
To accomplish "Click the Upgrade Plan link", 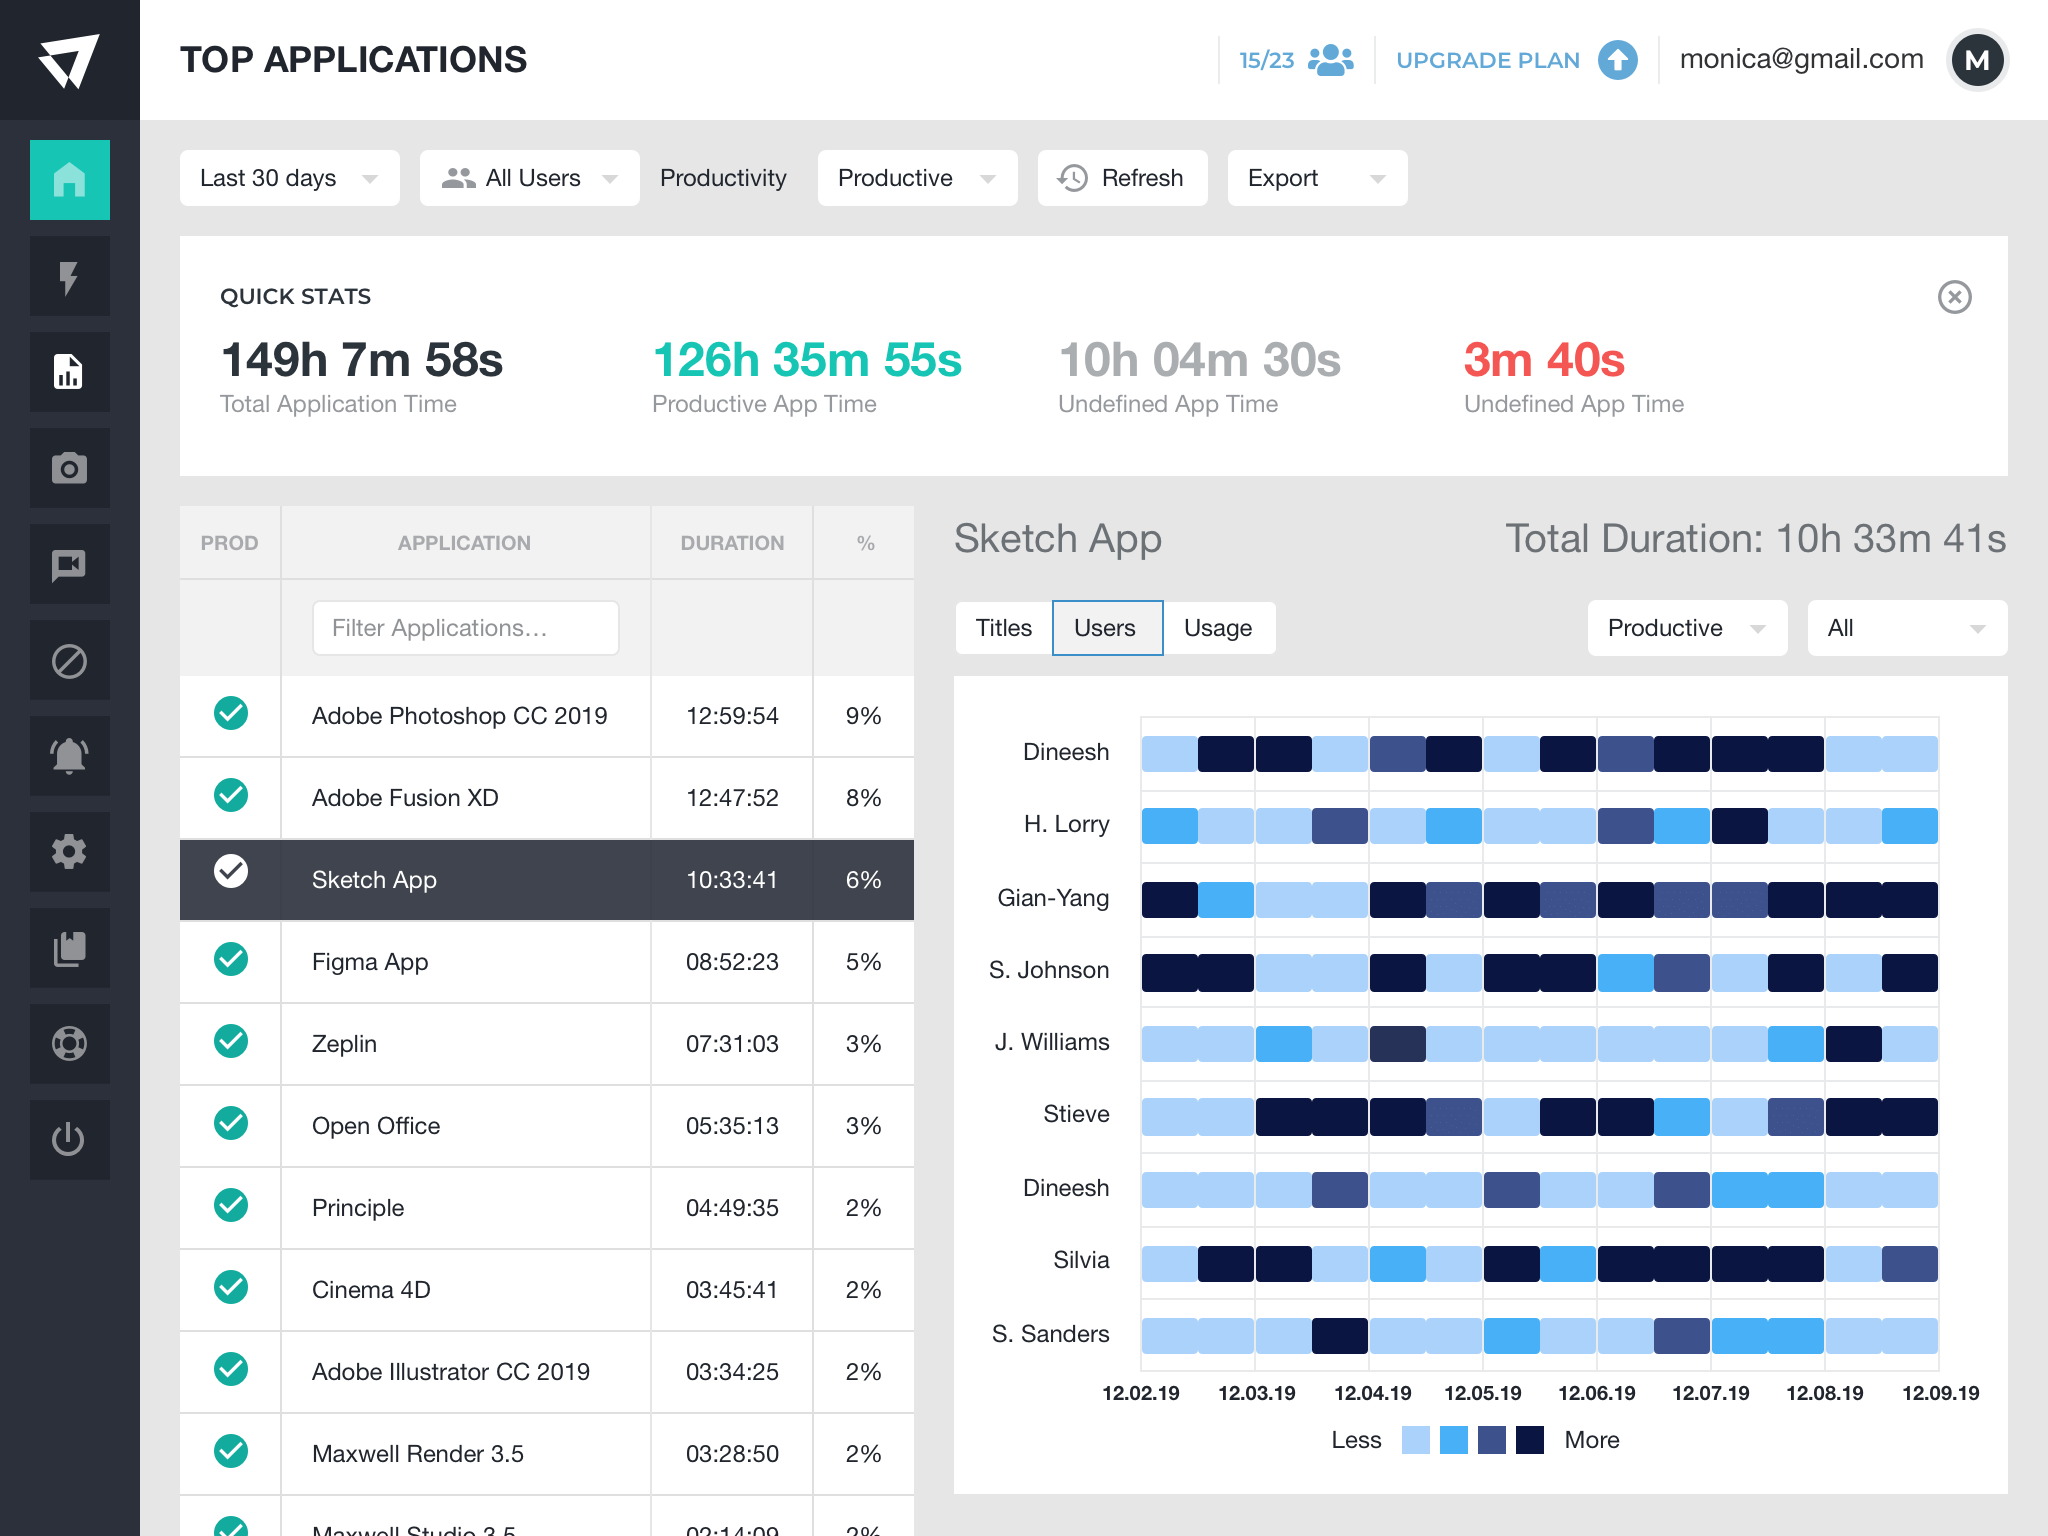I will [1488, 60].
